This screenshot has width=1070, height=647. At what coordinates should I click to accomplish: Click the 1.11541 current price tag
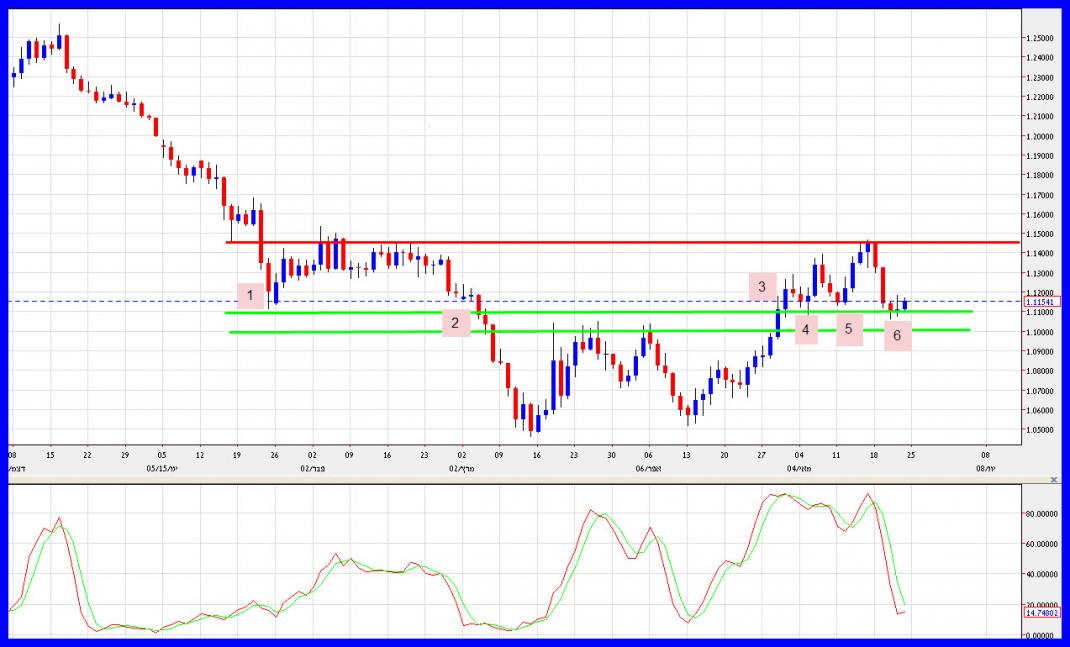pyautogui.click(x=1042, y=301)
